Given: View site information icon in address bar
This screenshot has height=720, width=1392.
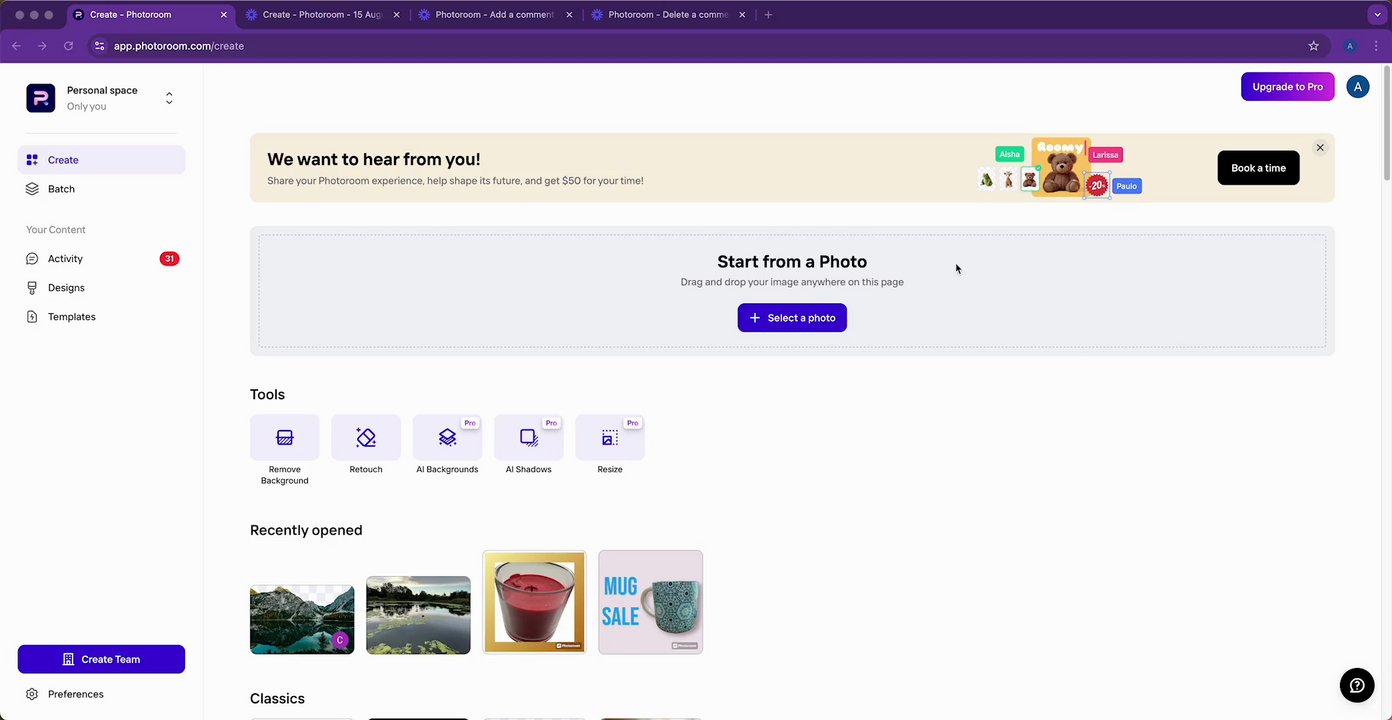Looking at the screenshot, I should click(98, 46).
